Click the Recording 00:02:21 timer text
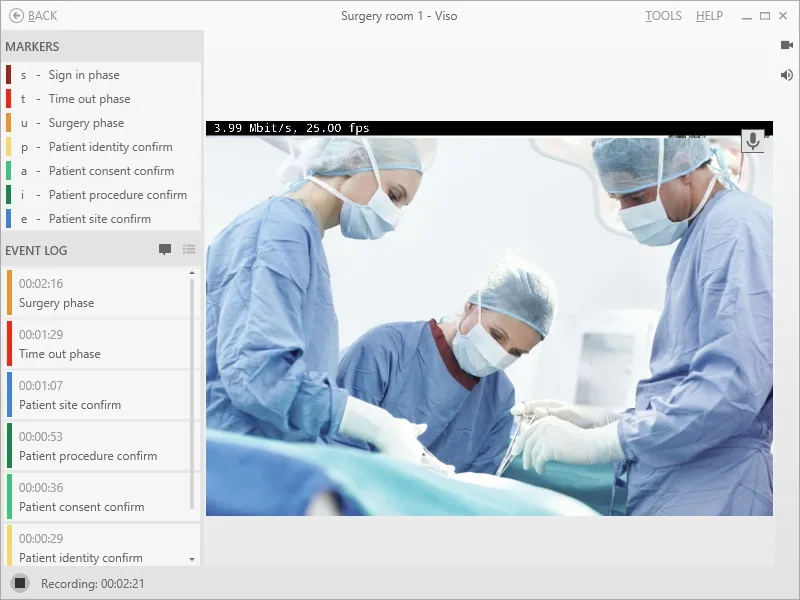The height and width of the screenshot is (600, 800). (93, 583)
